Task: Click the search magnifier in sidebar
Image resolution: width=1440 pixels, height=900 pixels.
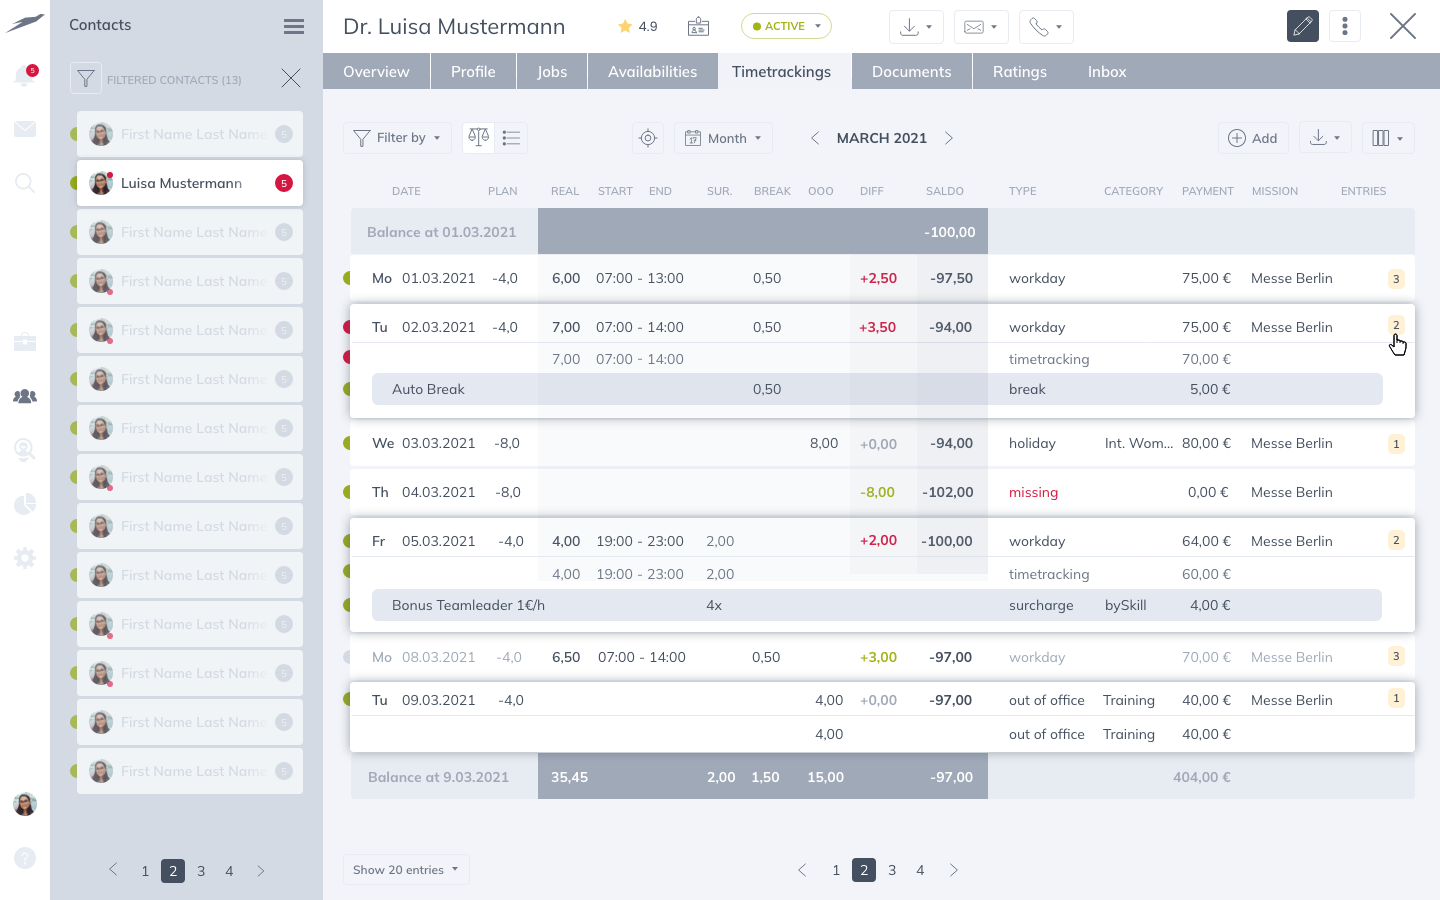Action: pos(25,183)
